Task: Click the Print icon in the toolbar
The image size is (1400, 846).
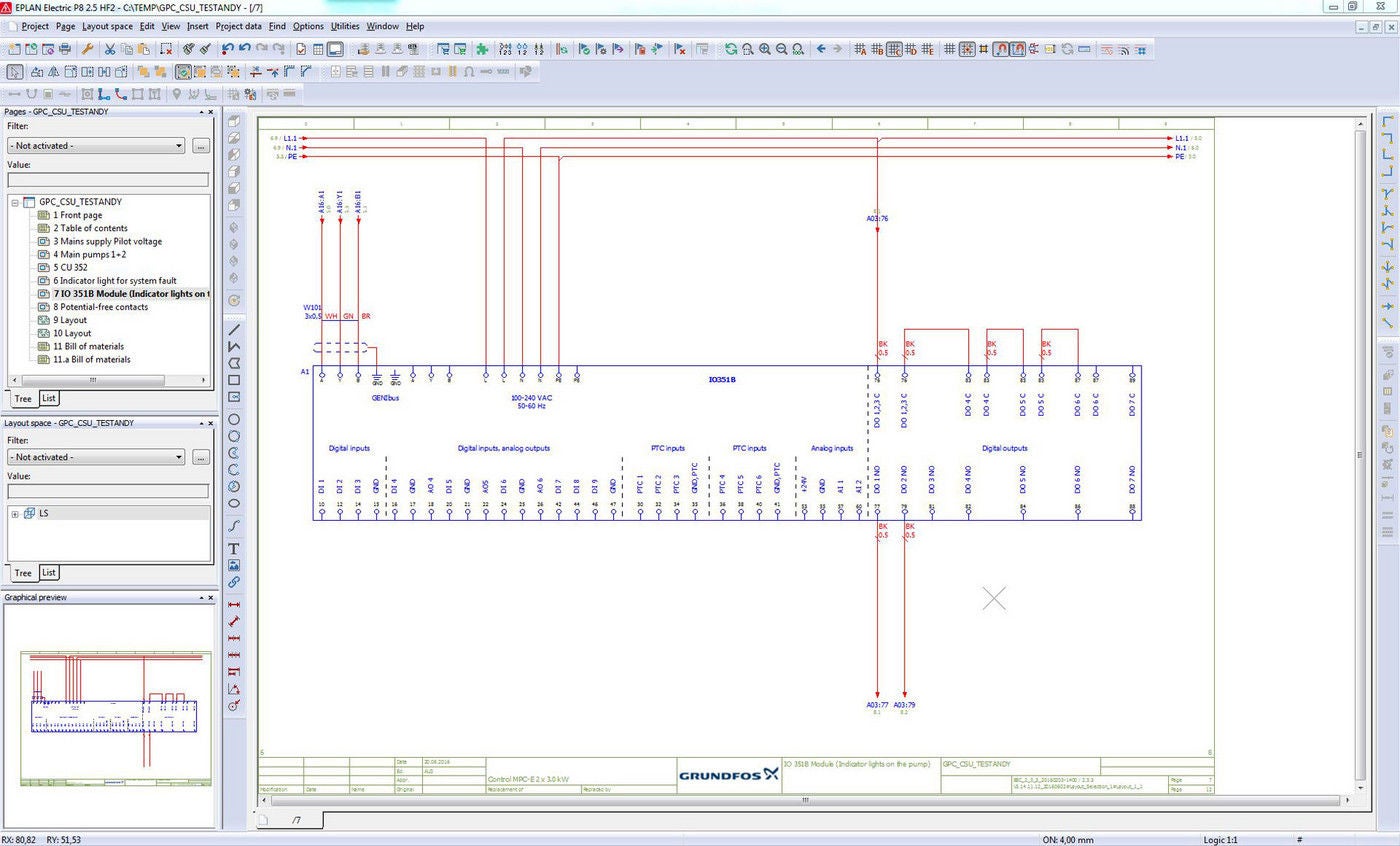Action: (64, 48)
